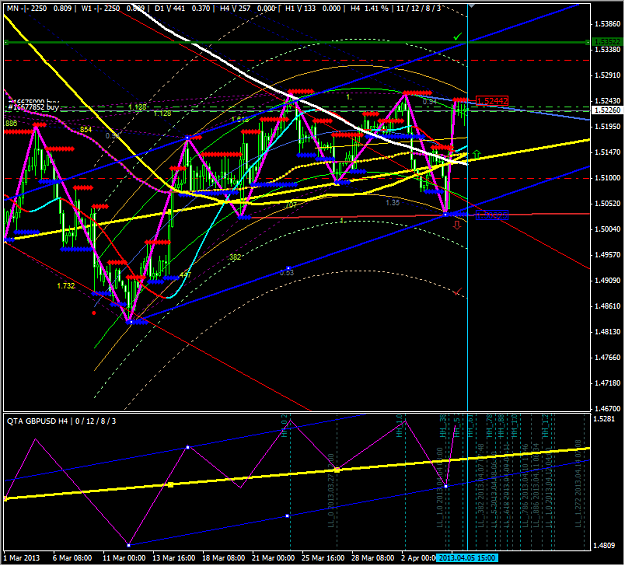625x566 pixels.
Task: Select the QTA panel upper channel anchor point
Action: click(188, 447)
